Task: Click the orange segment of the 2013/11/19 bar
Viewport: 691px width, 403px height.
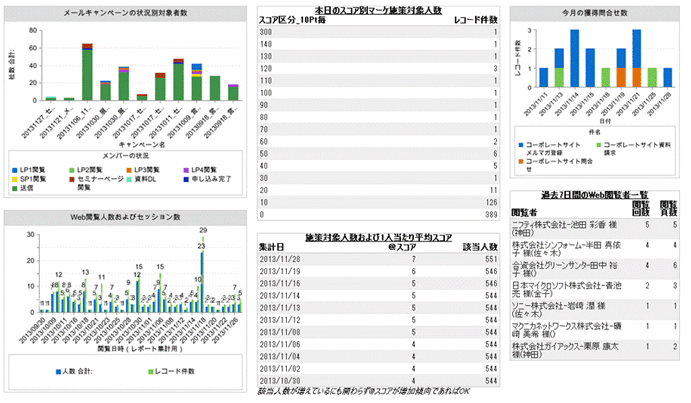Action: click(621, 77)
